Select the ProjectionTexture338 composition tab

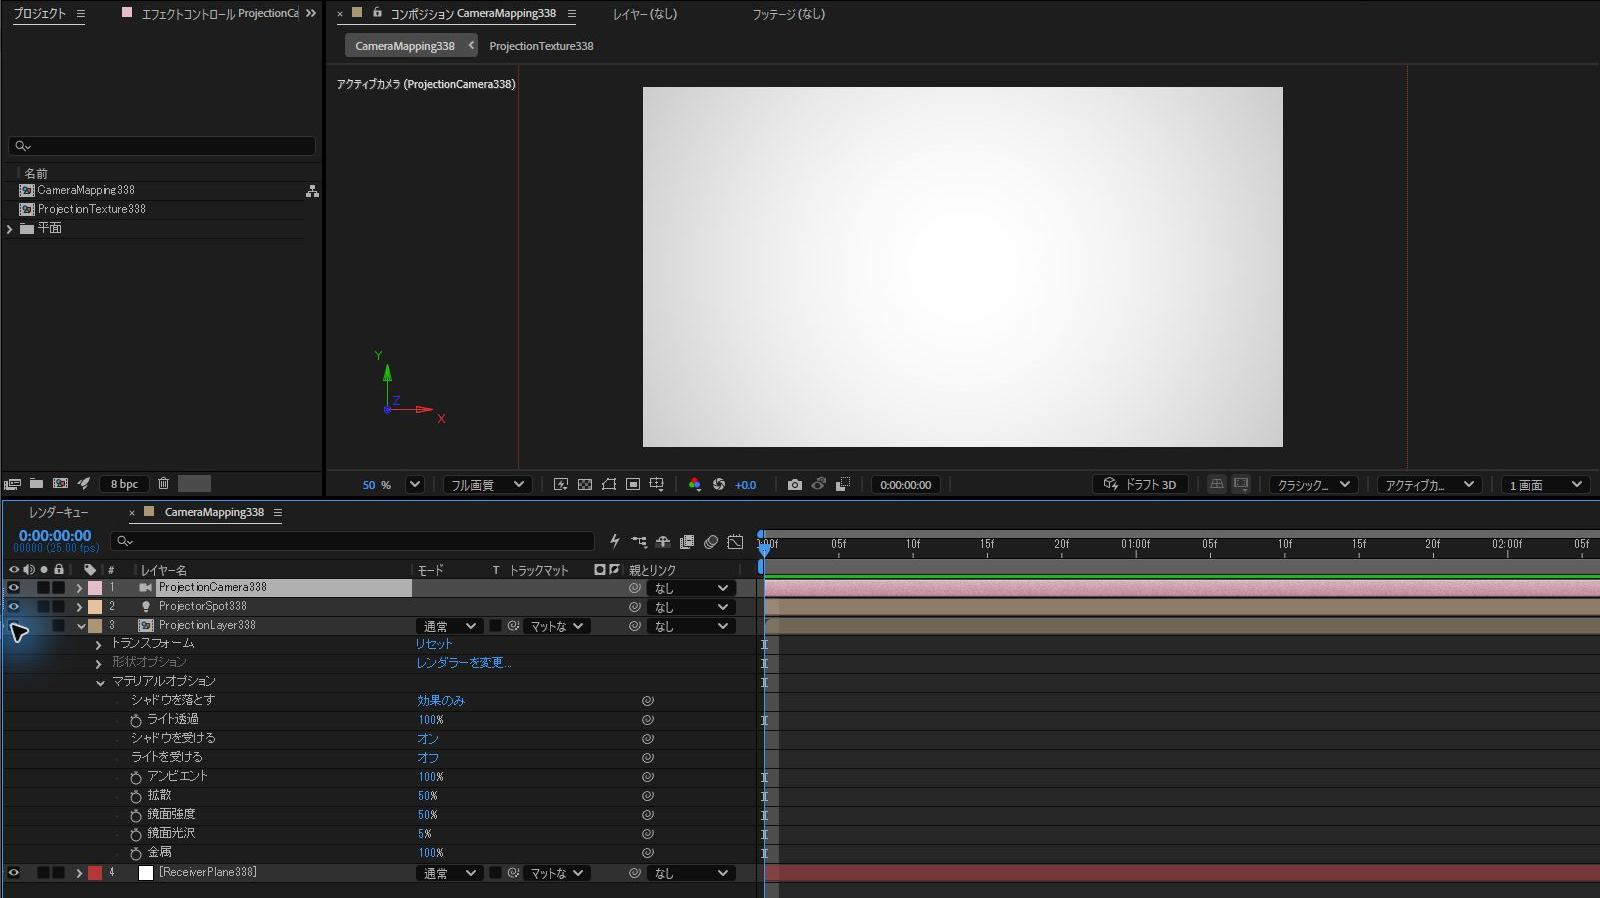pyautogui.click(x=541, y=46)
